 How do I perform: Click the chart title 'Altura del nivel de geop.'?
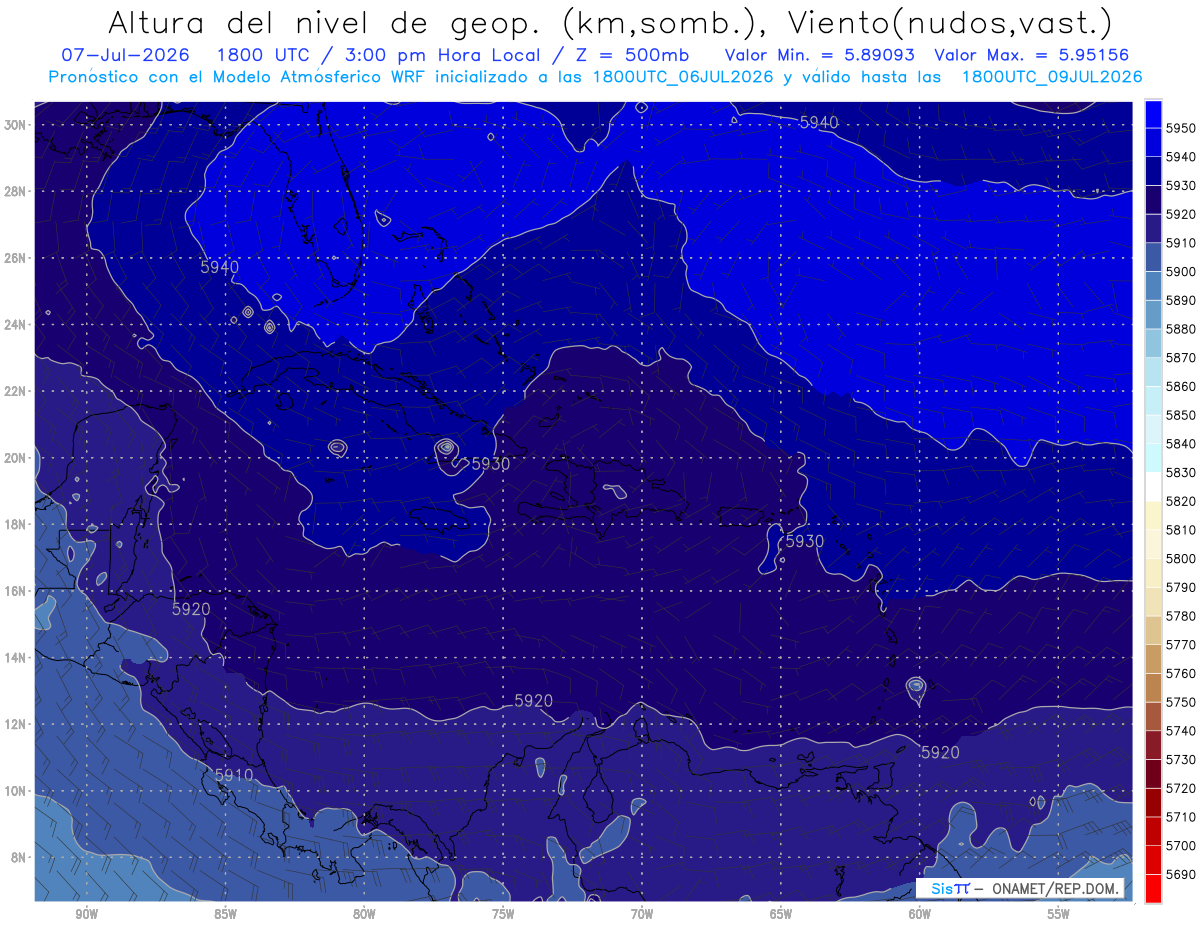point(325,22)
